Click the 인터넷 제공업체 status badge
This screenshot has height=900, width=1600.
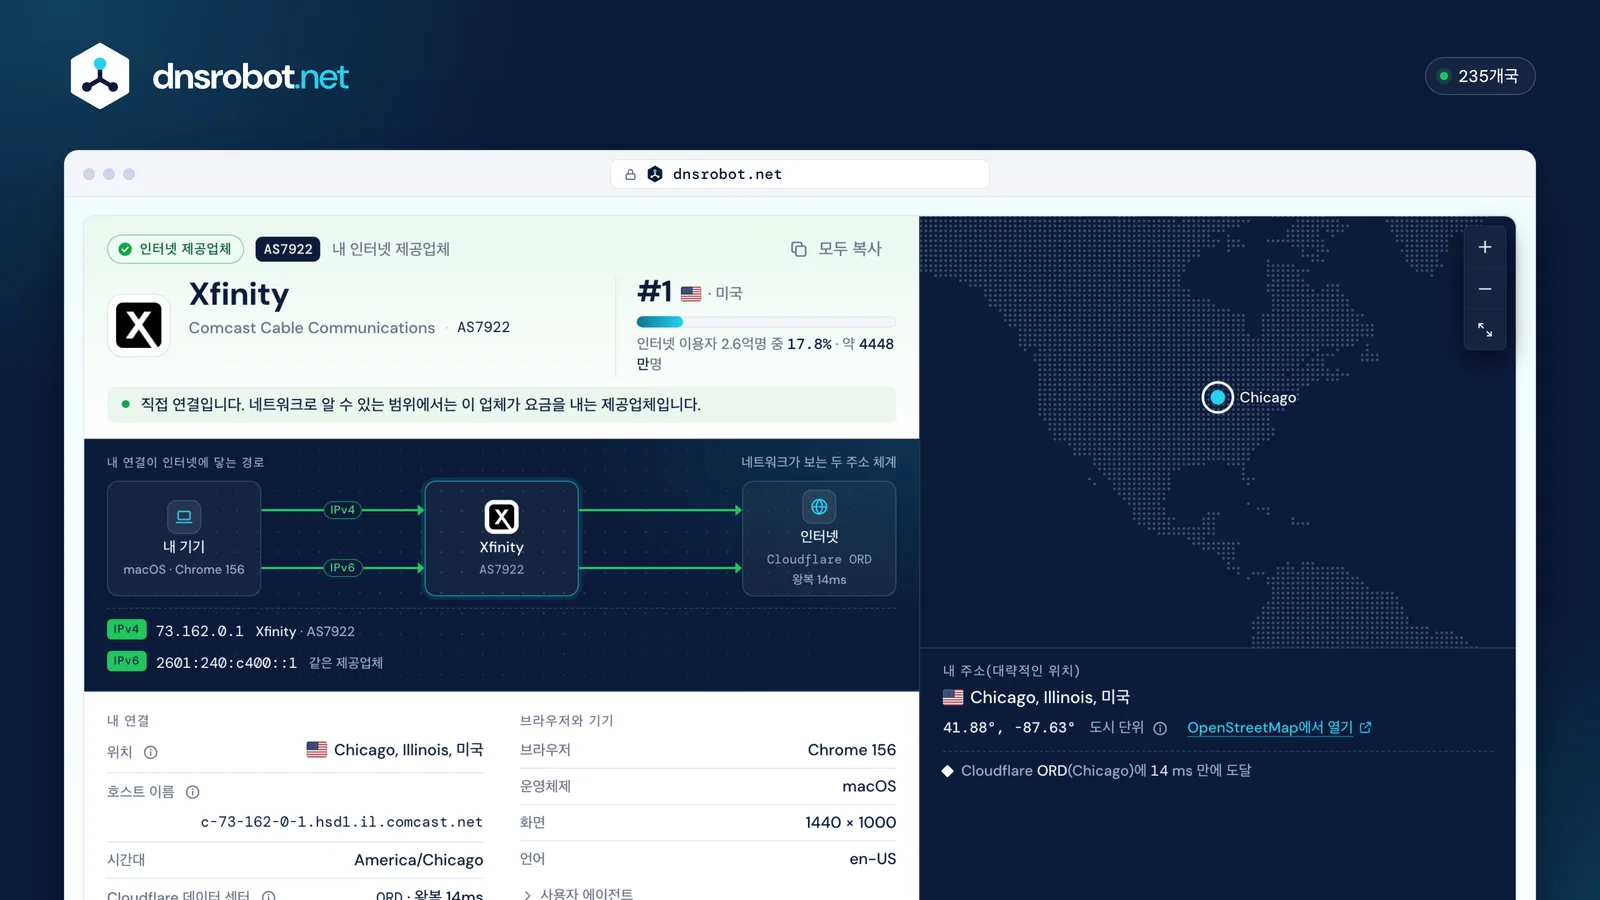[176, 249]
